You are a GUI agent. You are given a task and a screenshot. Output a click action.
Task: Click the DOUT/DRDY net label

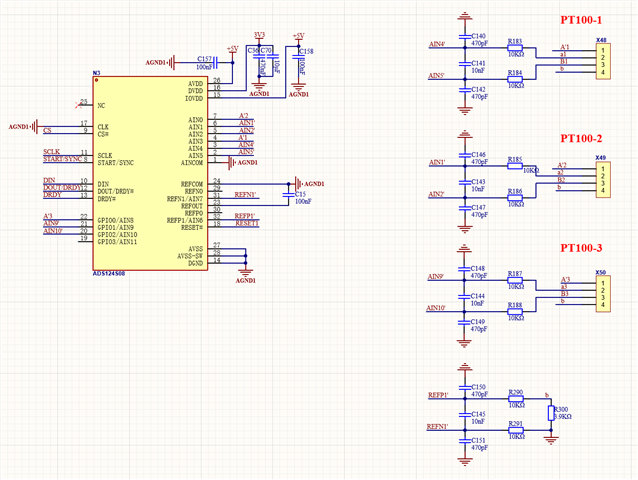click(x=62, y=188)
